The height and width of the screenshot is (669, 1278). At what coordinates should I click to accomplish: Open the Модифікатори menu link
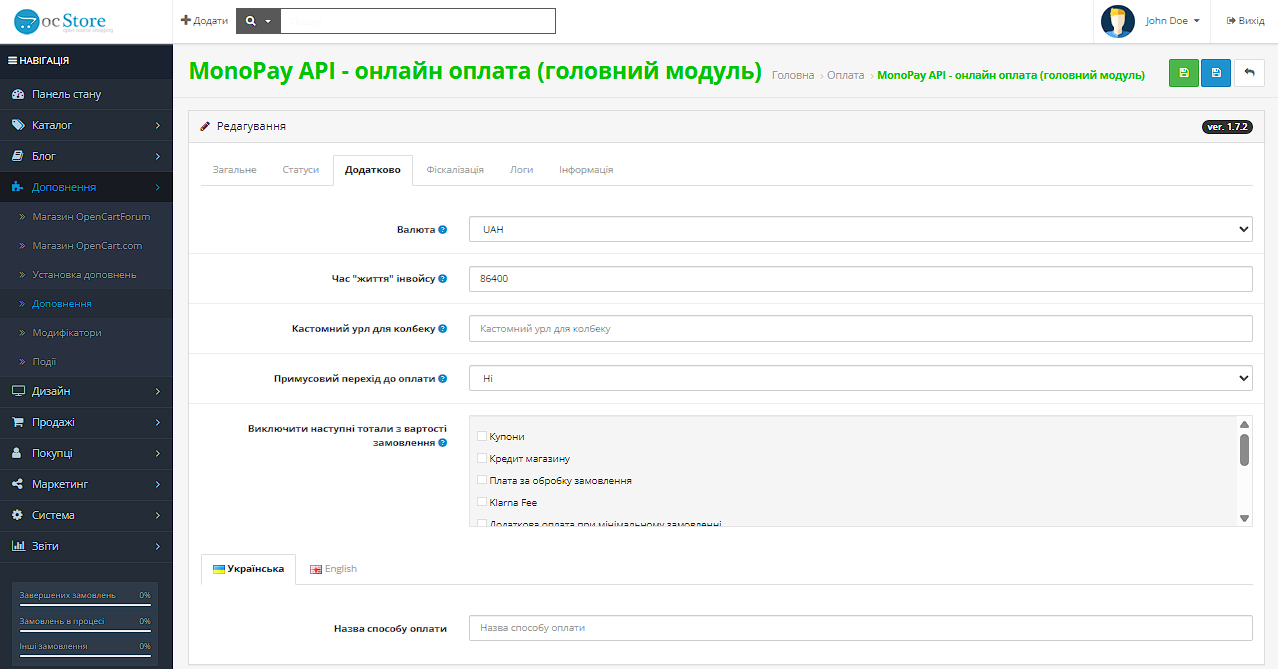[67, 332]
